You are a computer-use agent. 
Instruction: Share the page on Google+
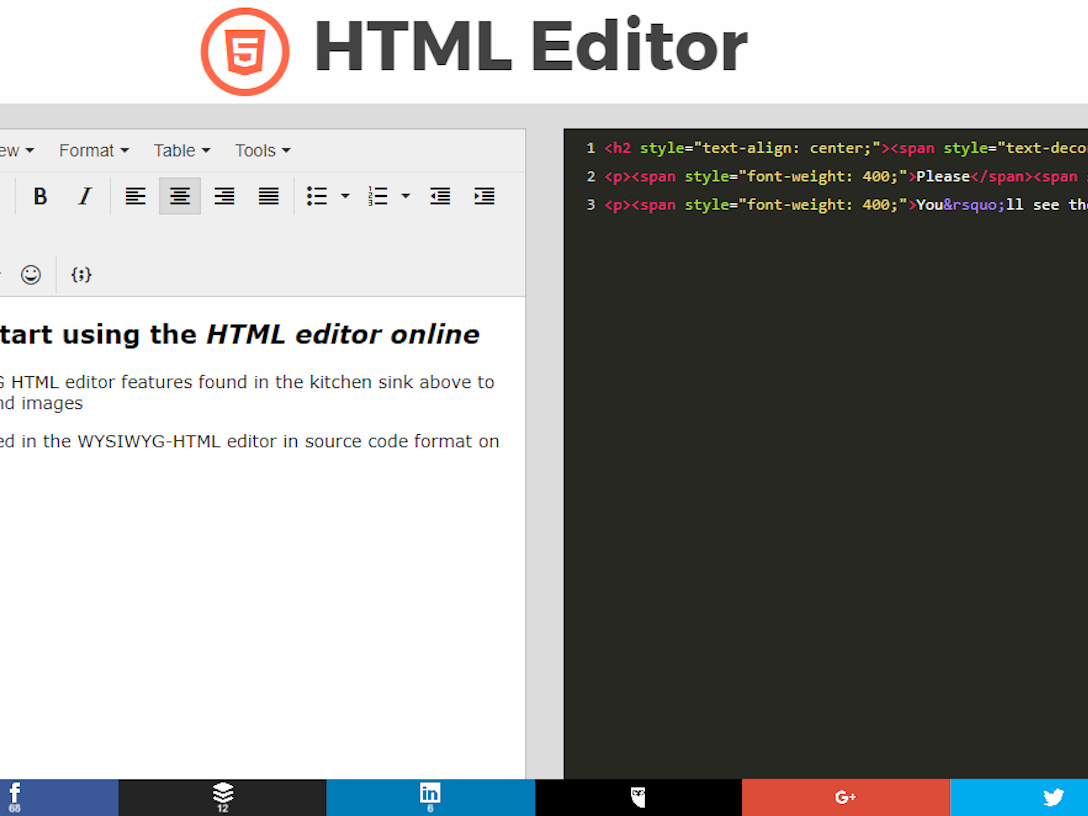point(846,797)
